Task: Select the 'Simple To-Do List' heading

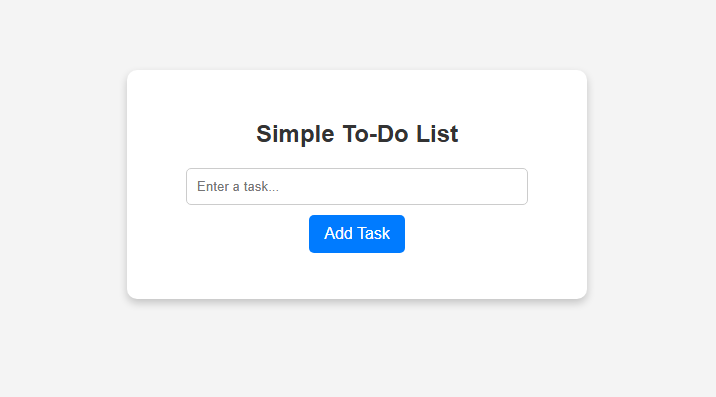Action: [x=357, y=134]
